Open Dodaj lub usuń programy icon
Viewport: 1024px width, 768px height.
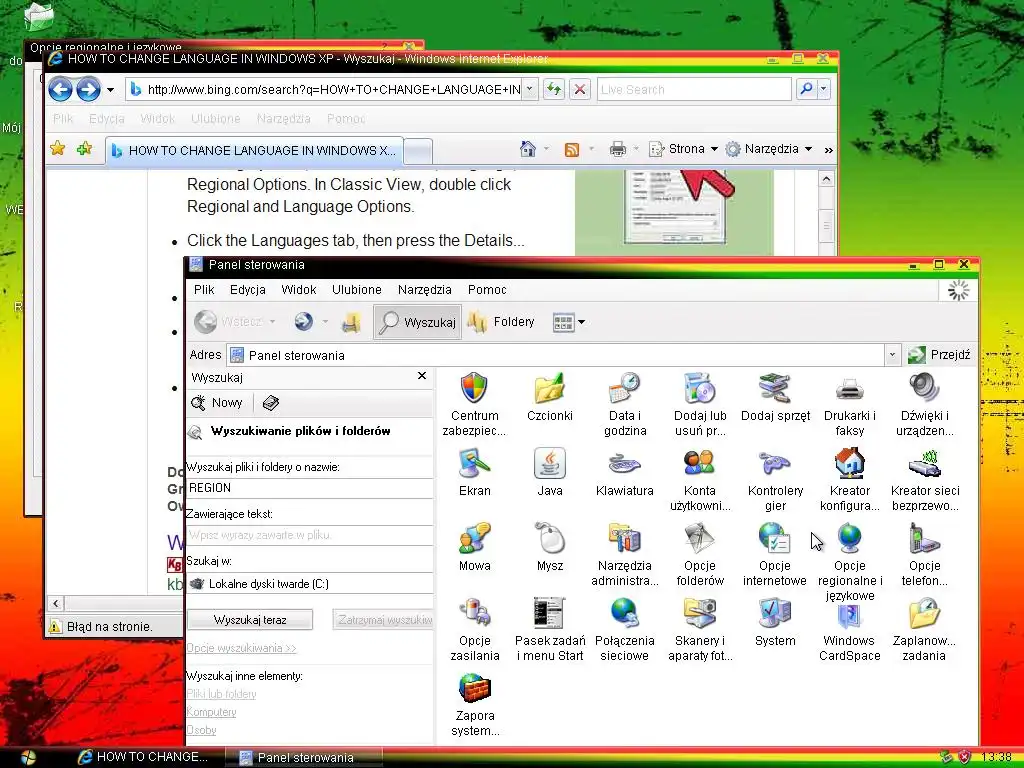point(699,403)
